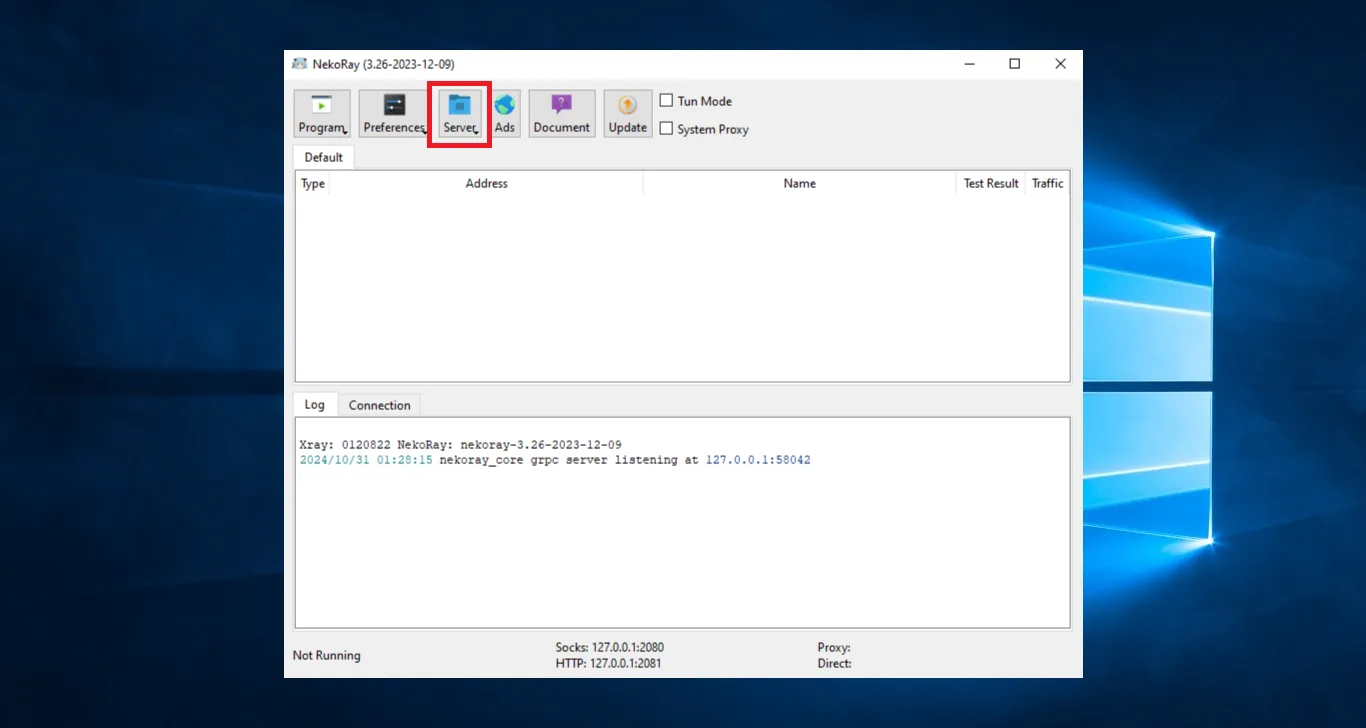
Task: Open the Server toolbar menu
Action: click(x=460, y=113)
